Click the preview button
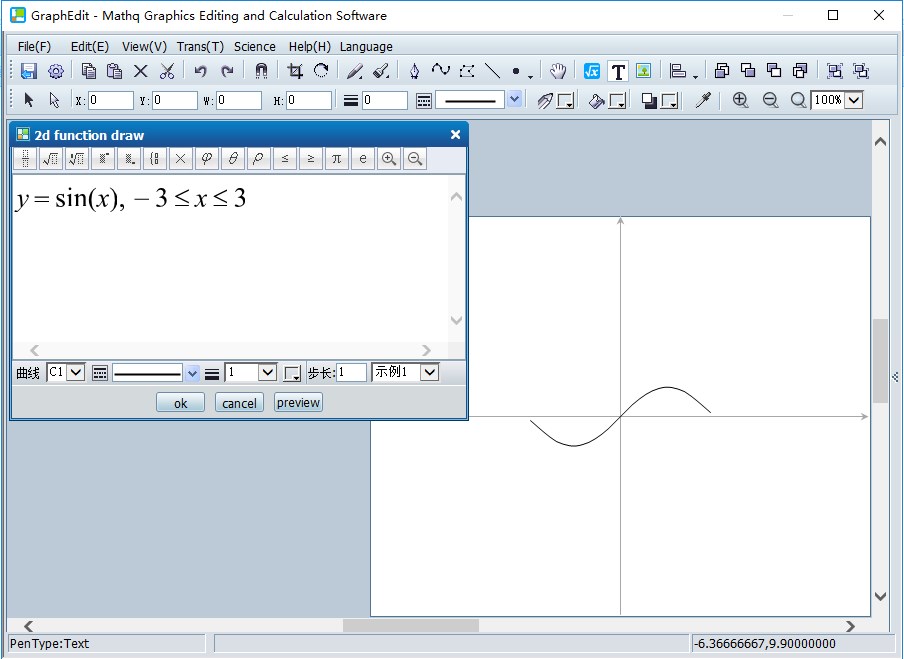Screen dimensions: 904x659 click(x=298, y=402)
